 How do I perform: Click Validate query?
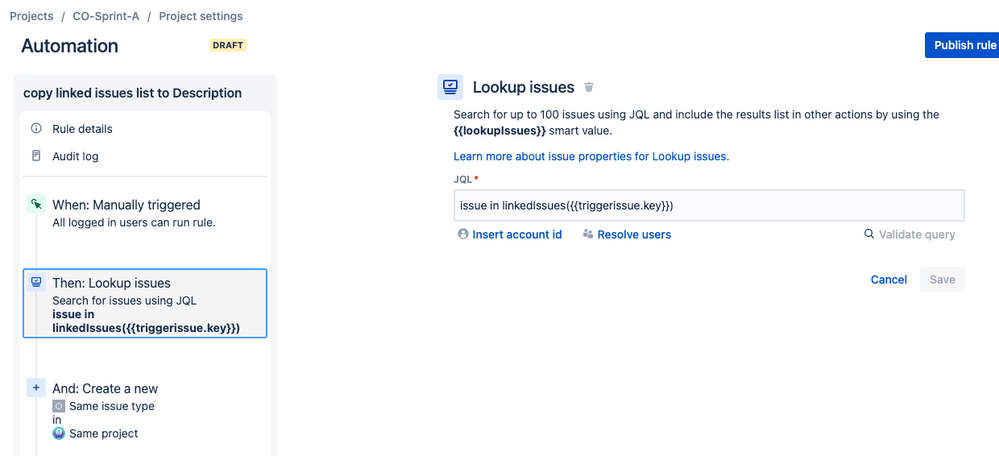pos(917,234)
